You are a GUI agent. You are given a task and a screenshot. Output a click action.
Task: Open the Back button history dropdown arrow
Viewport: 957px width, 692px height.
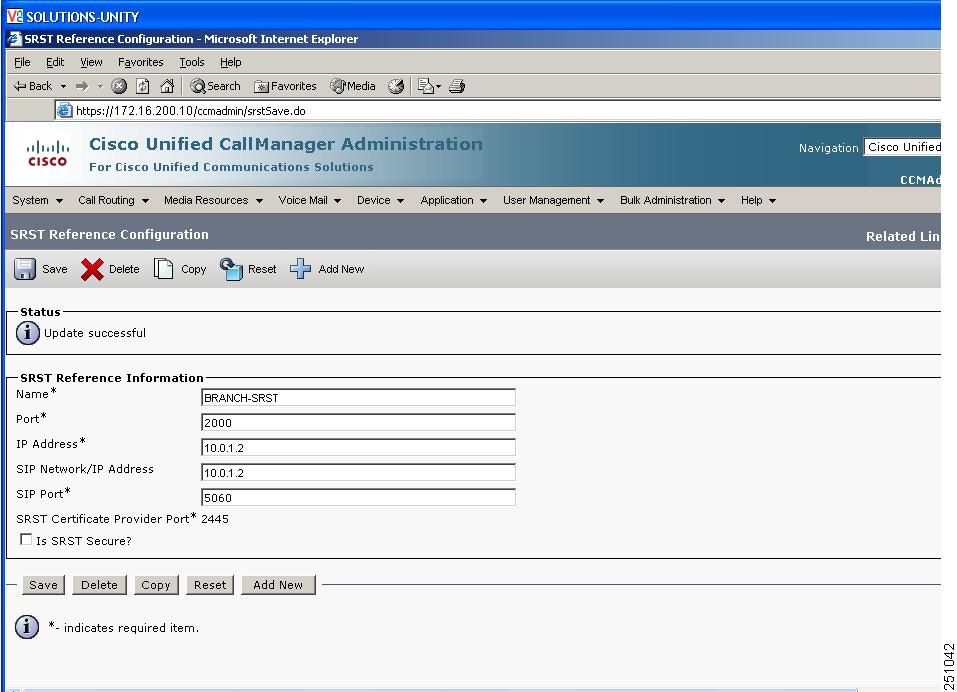(63, 87)
